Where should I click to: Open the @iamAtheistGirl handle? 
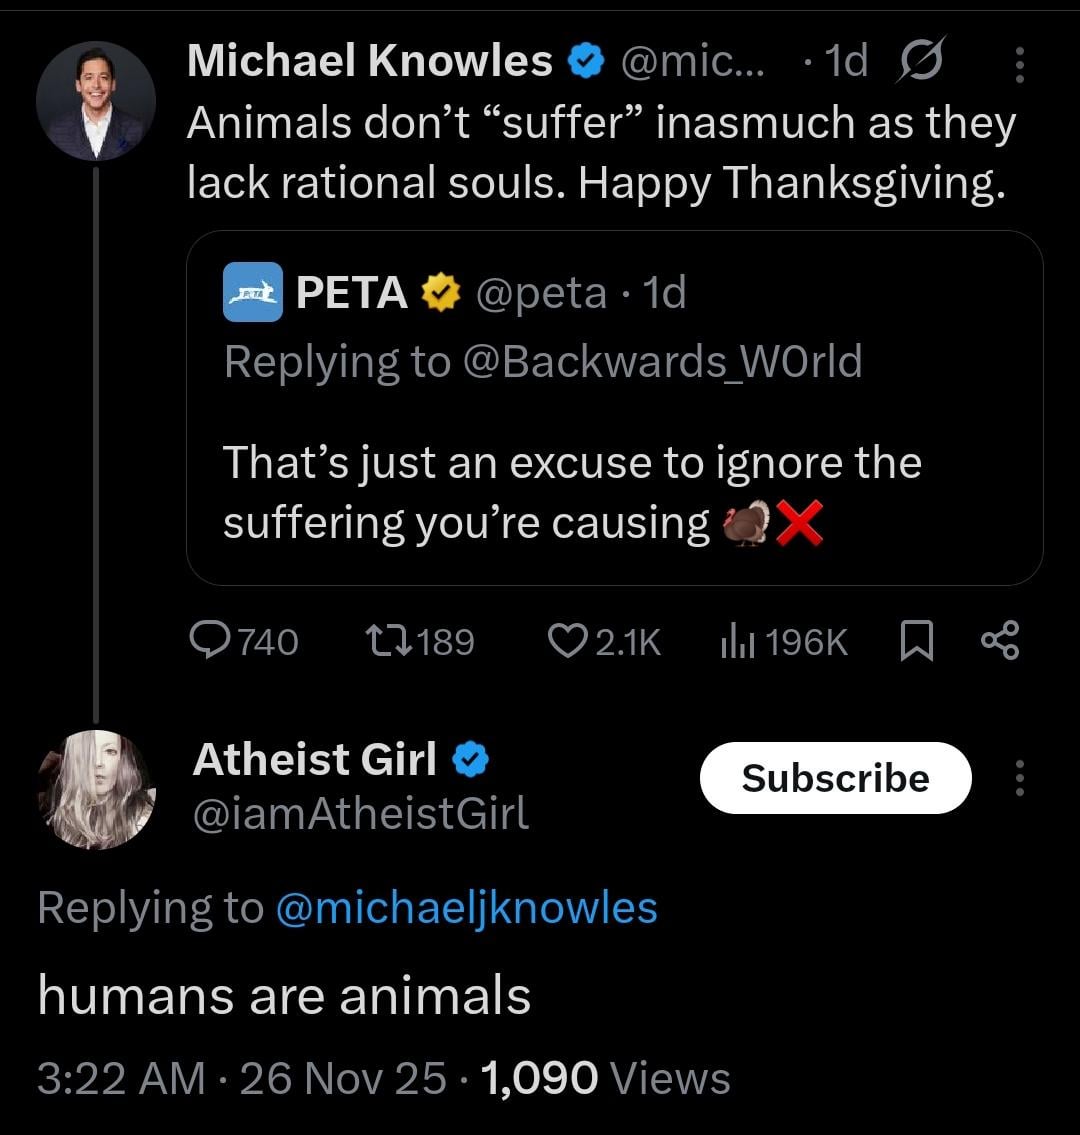[360, 813]
